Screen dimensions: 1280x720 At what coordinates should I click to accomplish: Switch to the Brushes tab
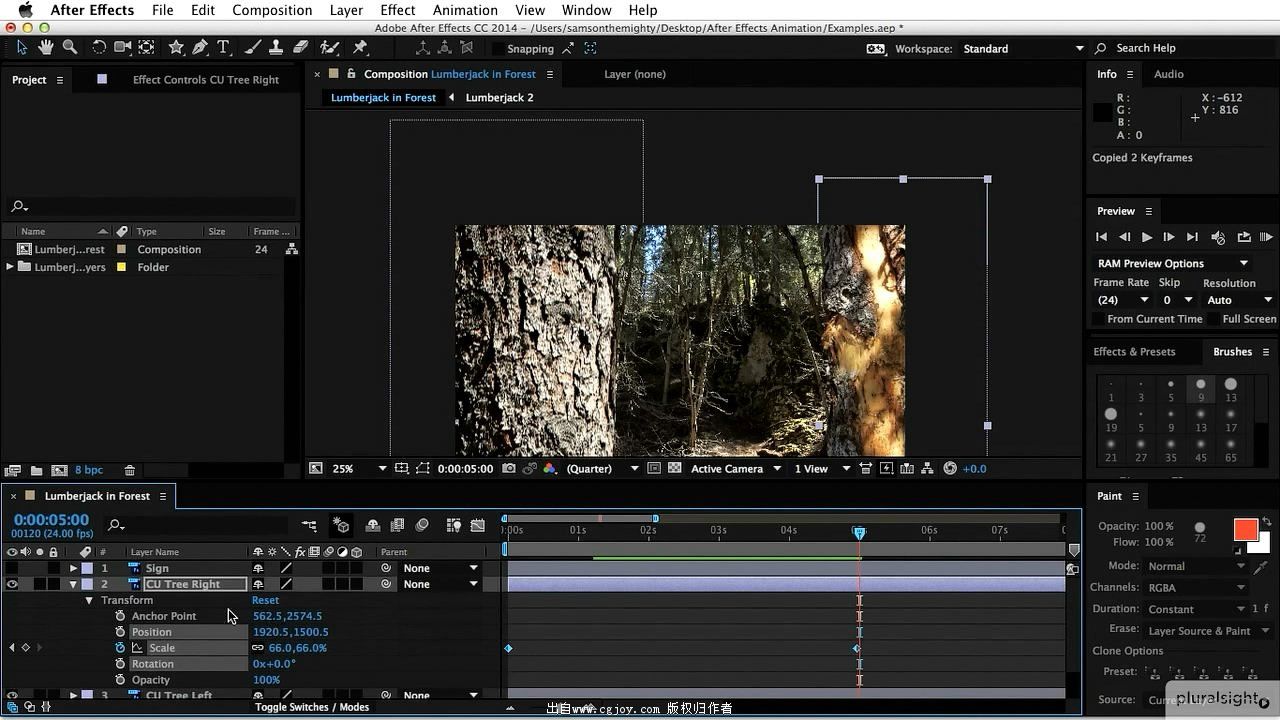pos(1232,352)
